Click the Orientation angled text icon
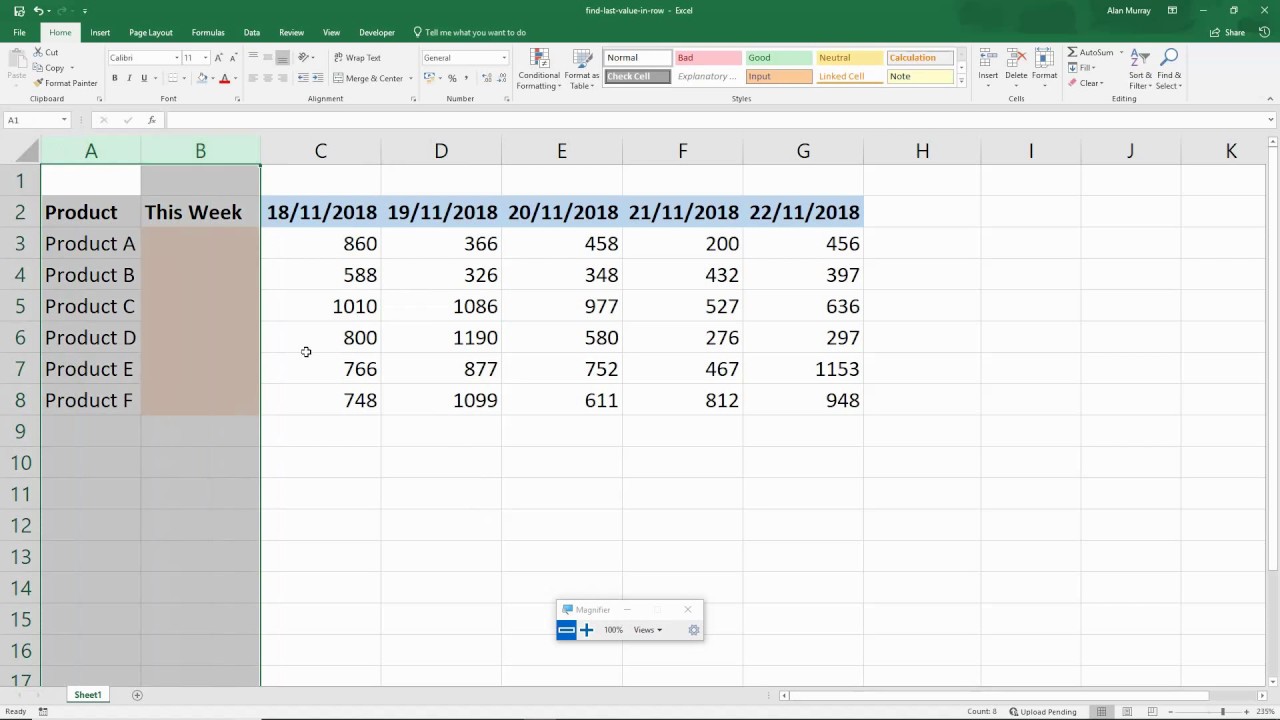1280x720 pixels. pyautogui.click(x=304, y=57)
